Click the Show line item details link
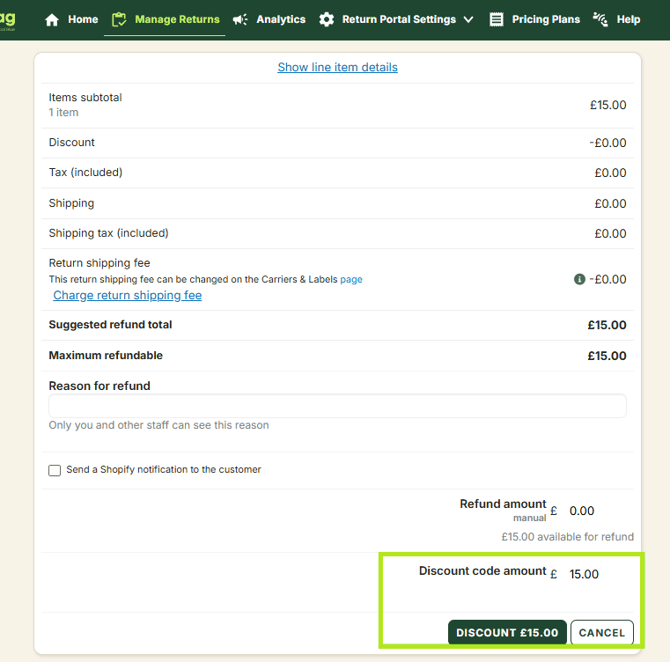Viewport: 670px width, 662px height. click(338, 67)
